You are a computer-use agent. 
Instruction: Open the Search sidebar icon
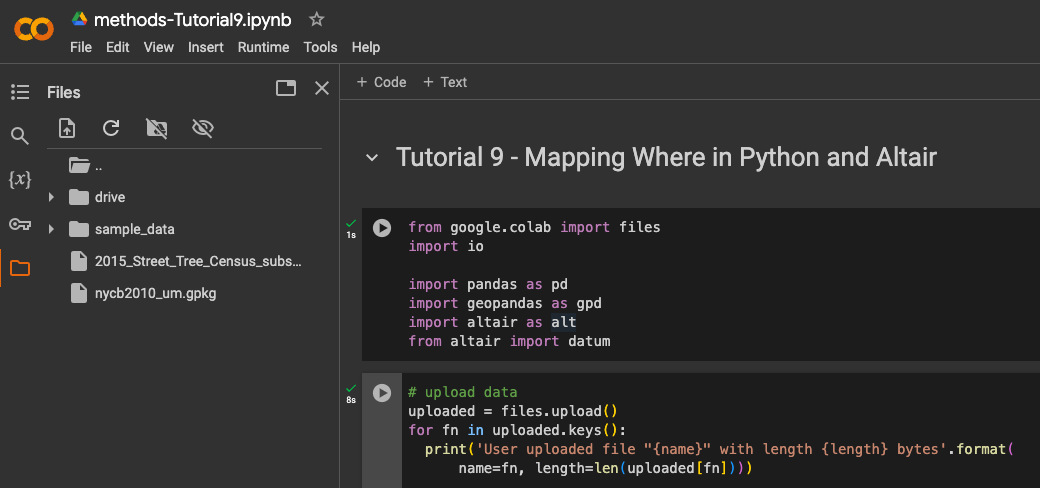(20, 136)
